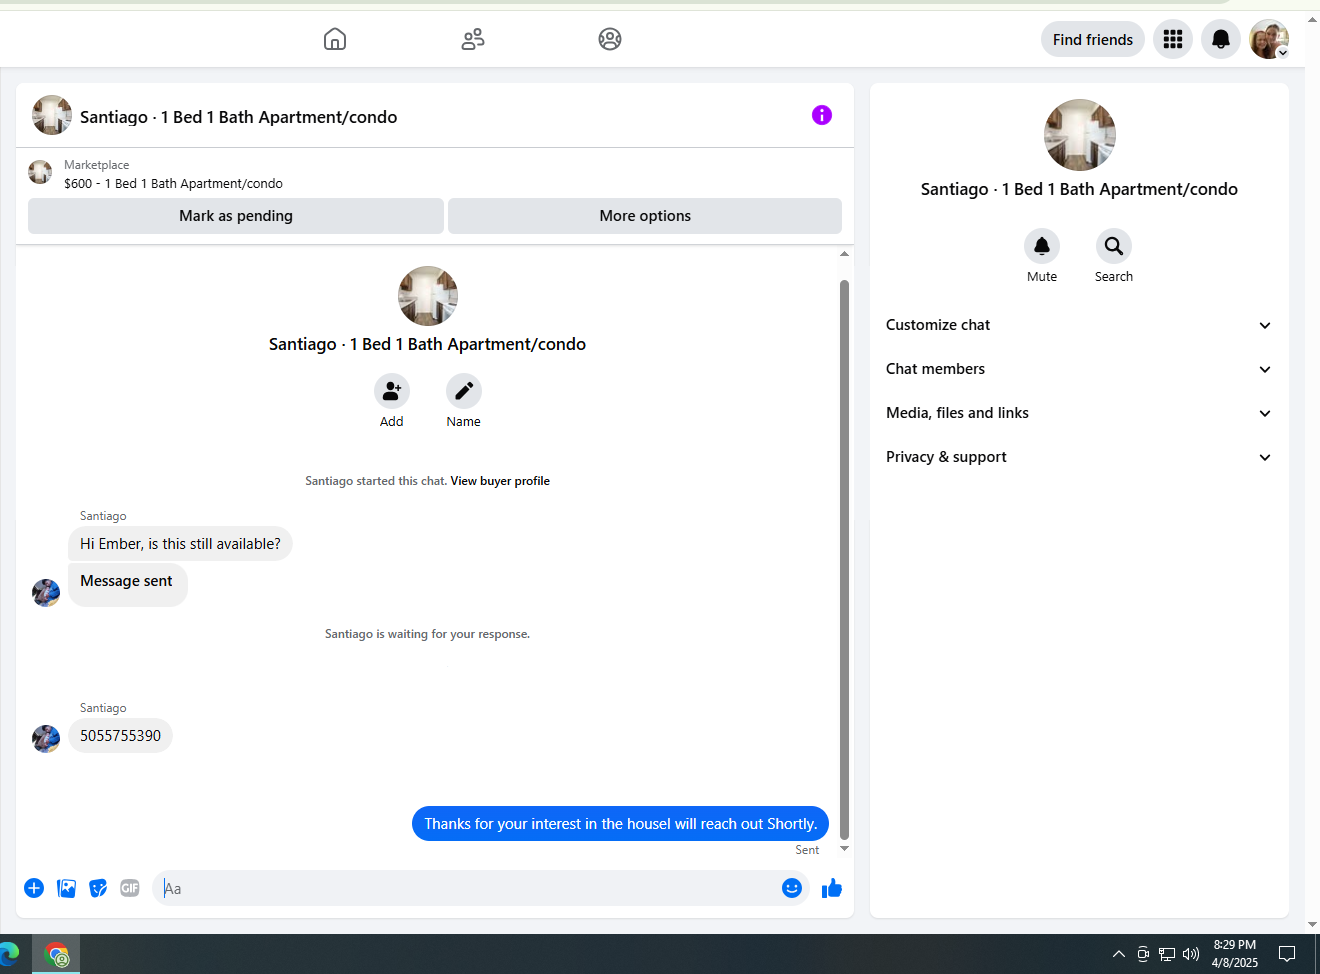
Task: Go to Facebook Home icon
Action: pyautogui.click(x=335, y=39)
